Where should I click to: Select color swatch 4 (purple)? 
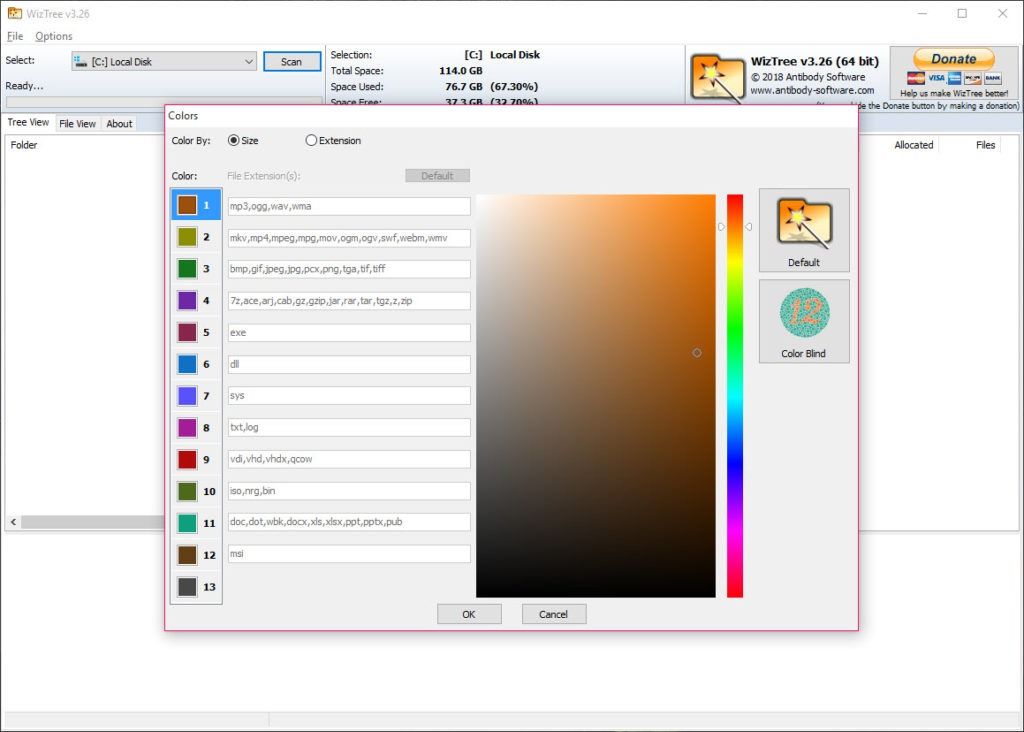pyautogui.click(x=187, y=300)
